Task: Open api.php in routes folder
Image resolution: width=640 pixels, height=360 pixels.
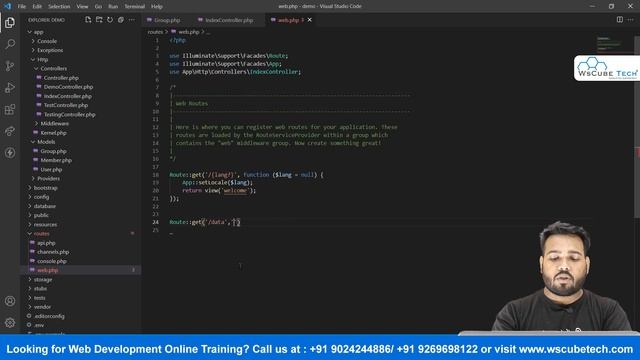Action: 46,243
